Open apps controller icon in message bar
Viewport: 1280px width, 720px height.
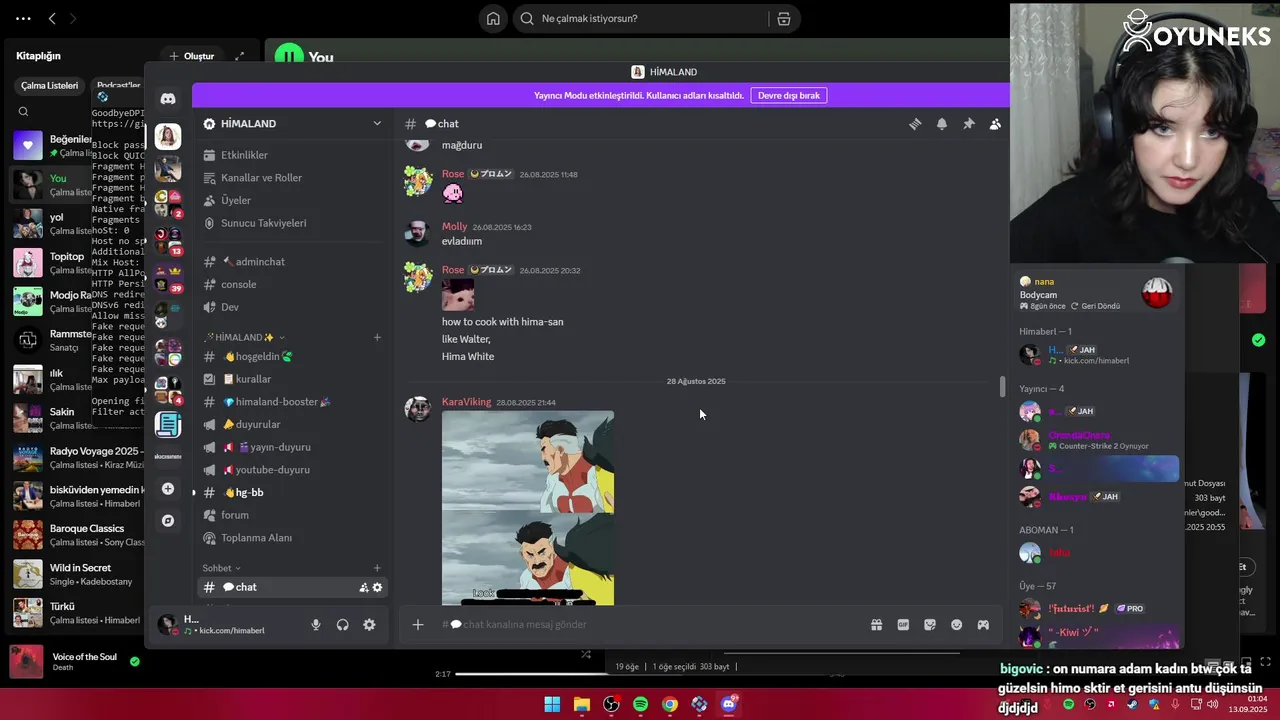click(x=983, y=625)
